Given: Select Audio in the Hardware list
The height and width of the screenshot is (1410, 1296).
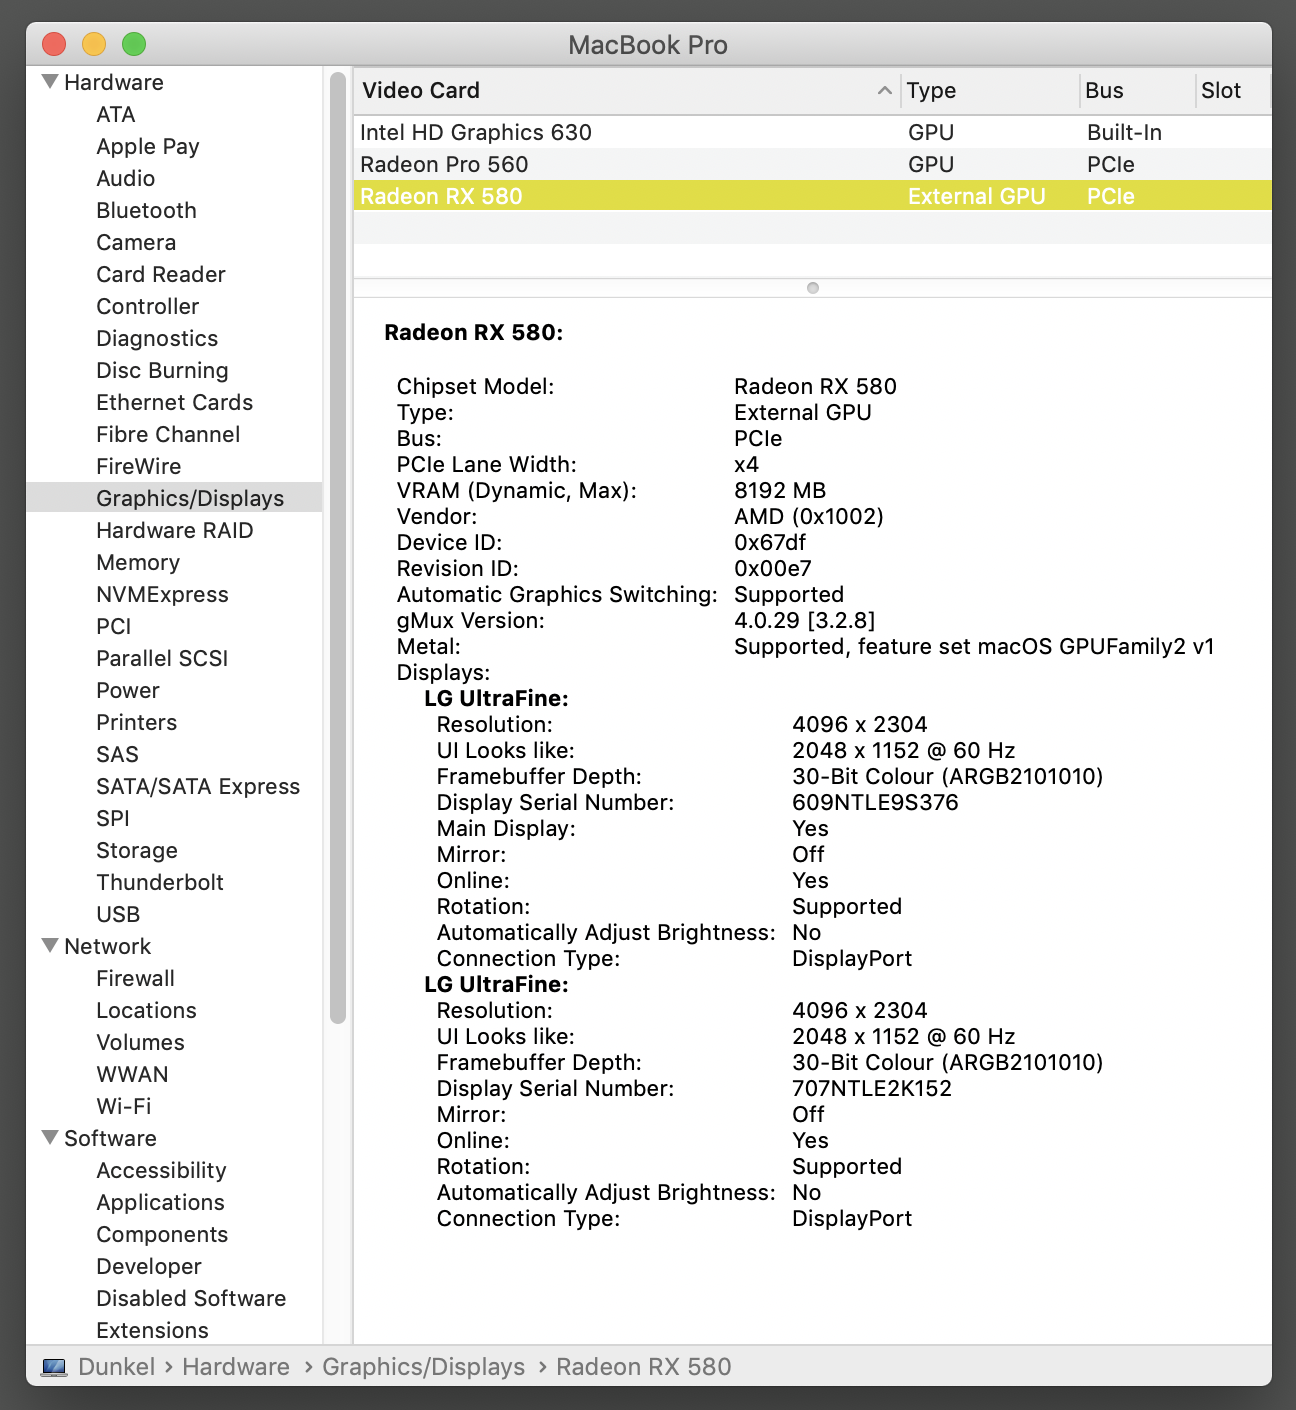Looking at the screenshot, I should pyautogui.click(x=126, y=178).
